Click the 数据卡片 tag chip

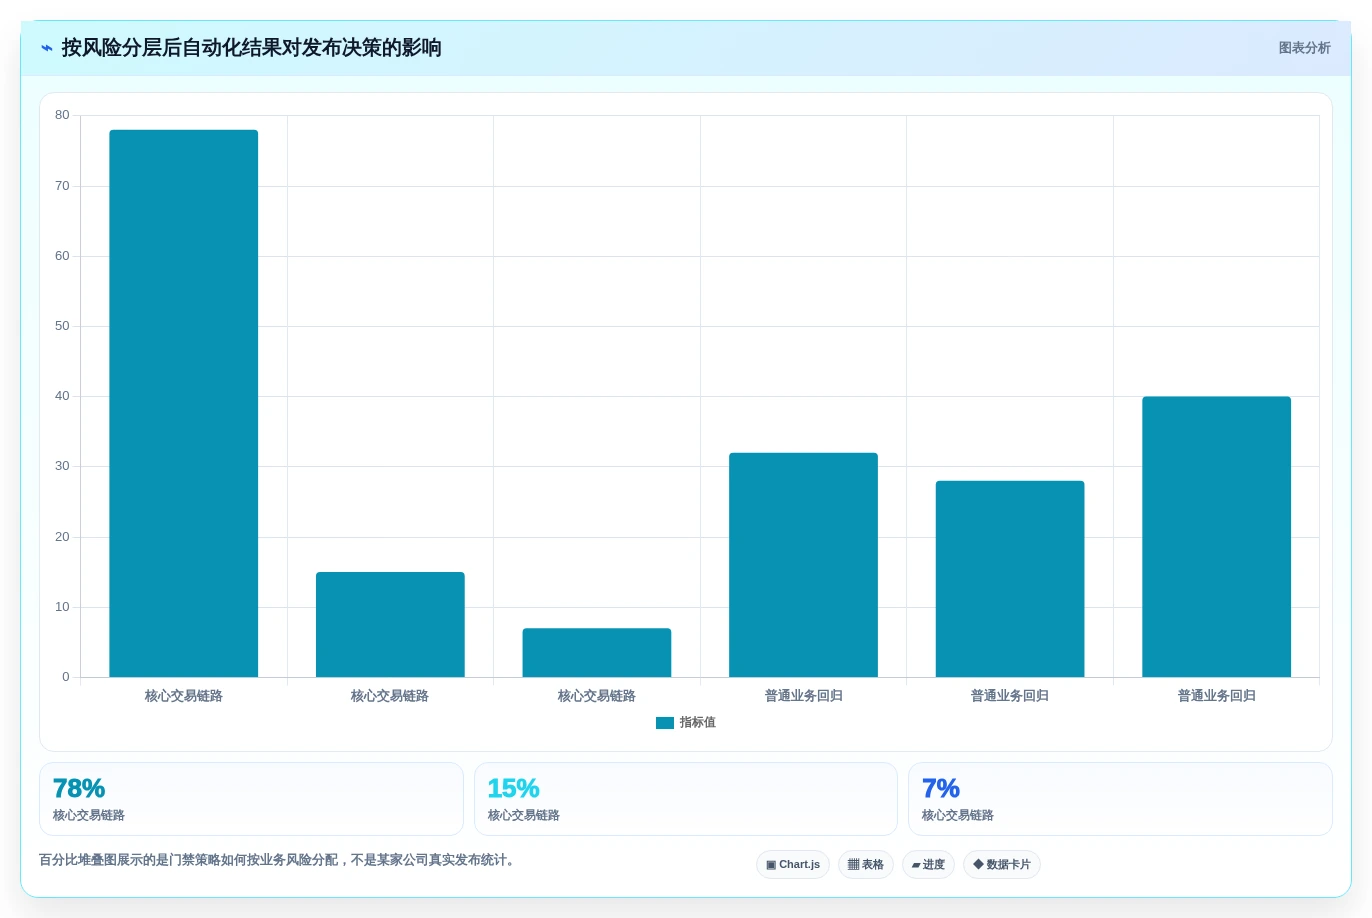1002,865
